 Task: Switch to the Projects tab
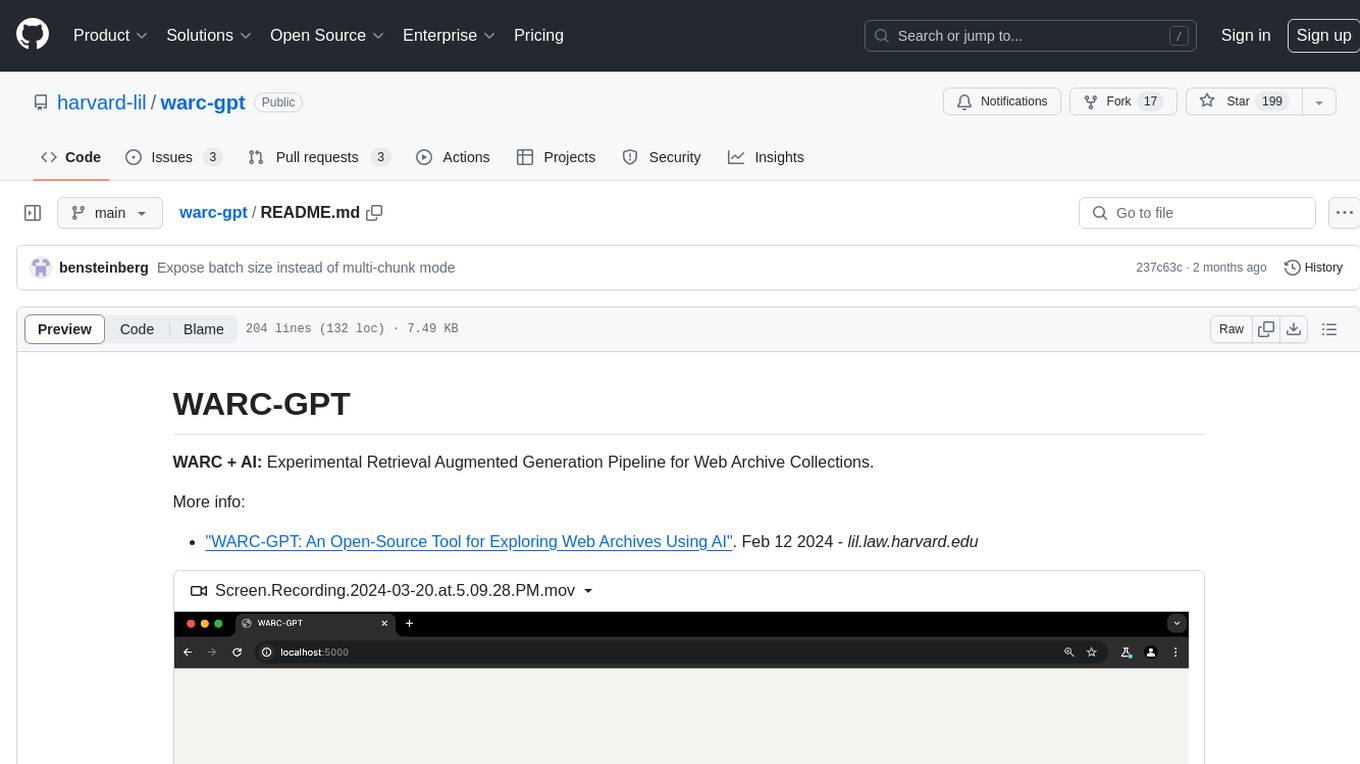(555, 157)
